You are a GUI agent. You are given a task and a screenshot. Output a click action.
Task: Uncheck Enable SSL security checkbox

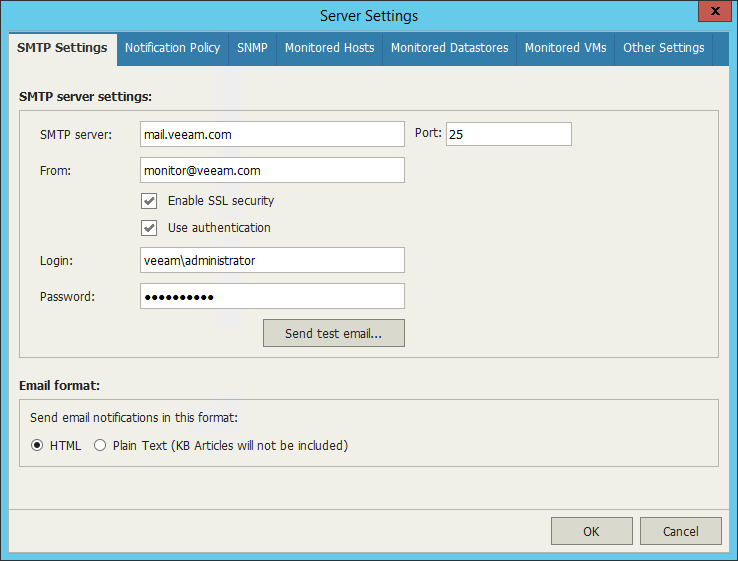(150, 201)
